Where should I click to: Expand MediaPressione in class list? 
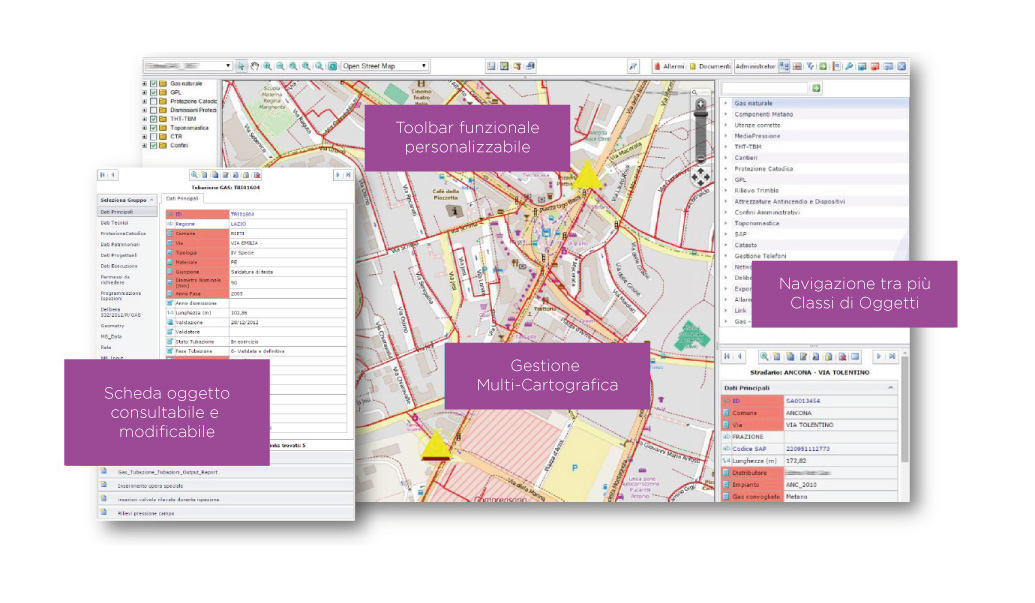click(x=726, y=136)
